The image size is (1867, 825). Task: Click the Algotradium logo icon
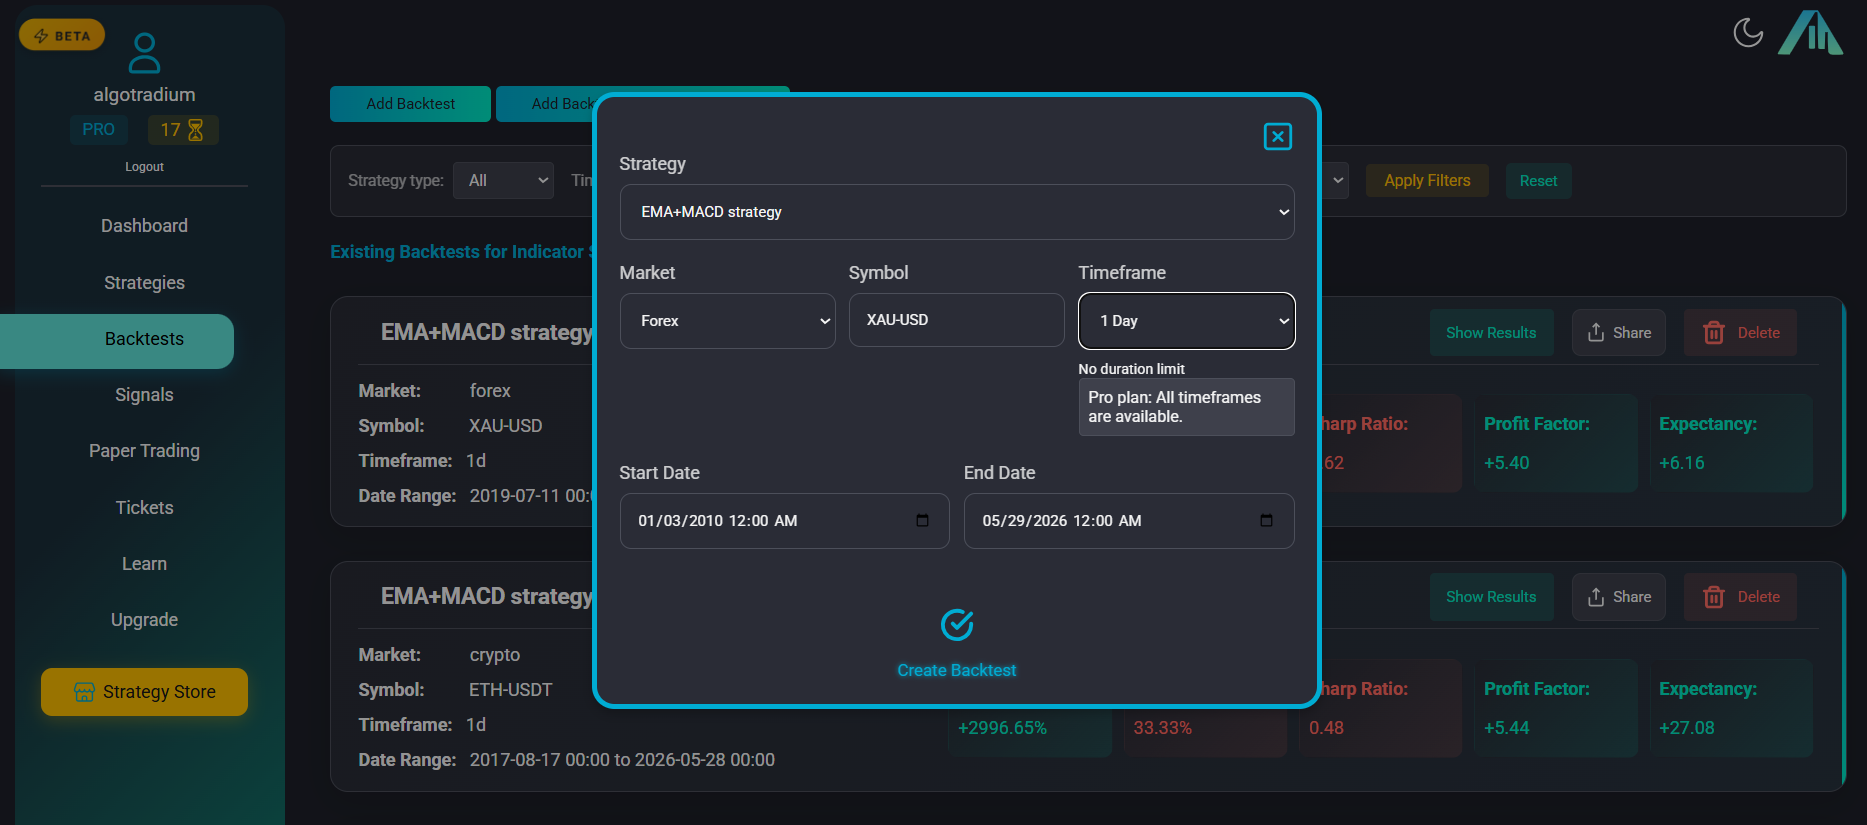tap(1810, 33)
